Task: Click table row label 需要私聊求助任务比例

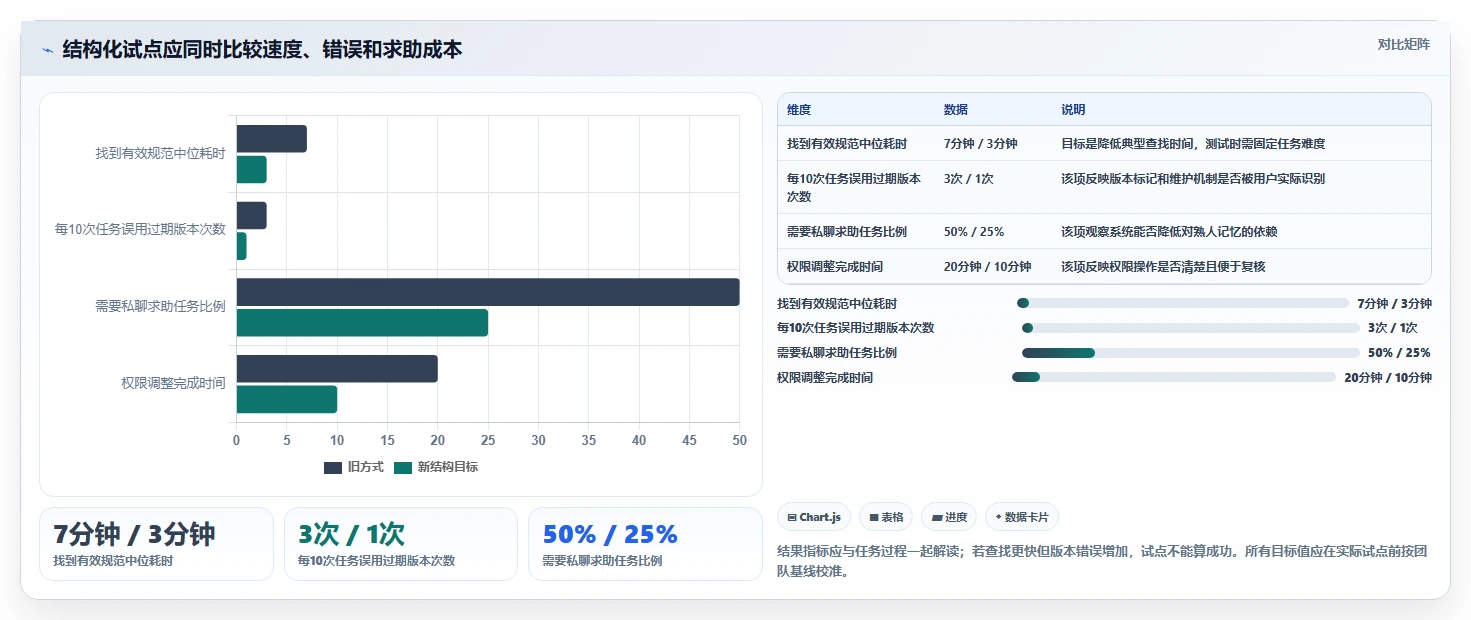Action: pyautogui.click(x=847, y=231)
